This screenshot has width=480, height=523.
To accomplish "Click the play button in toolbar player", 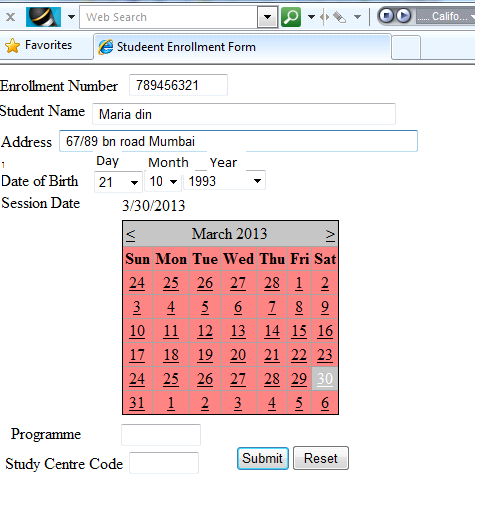I will tap(404, 16).
